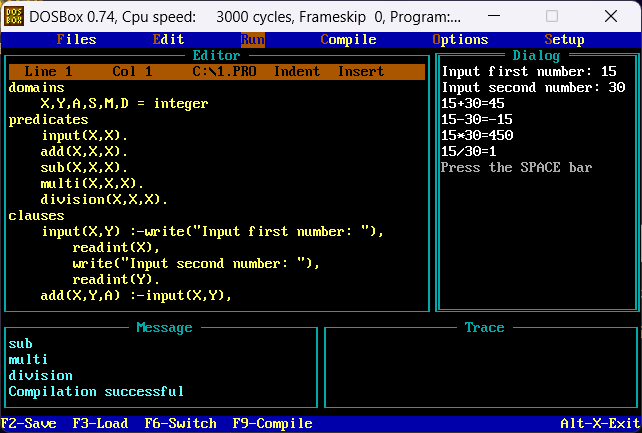Click 'Line 1' in editor status bar

click(48, 72)
